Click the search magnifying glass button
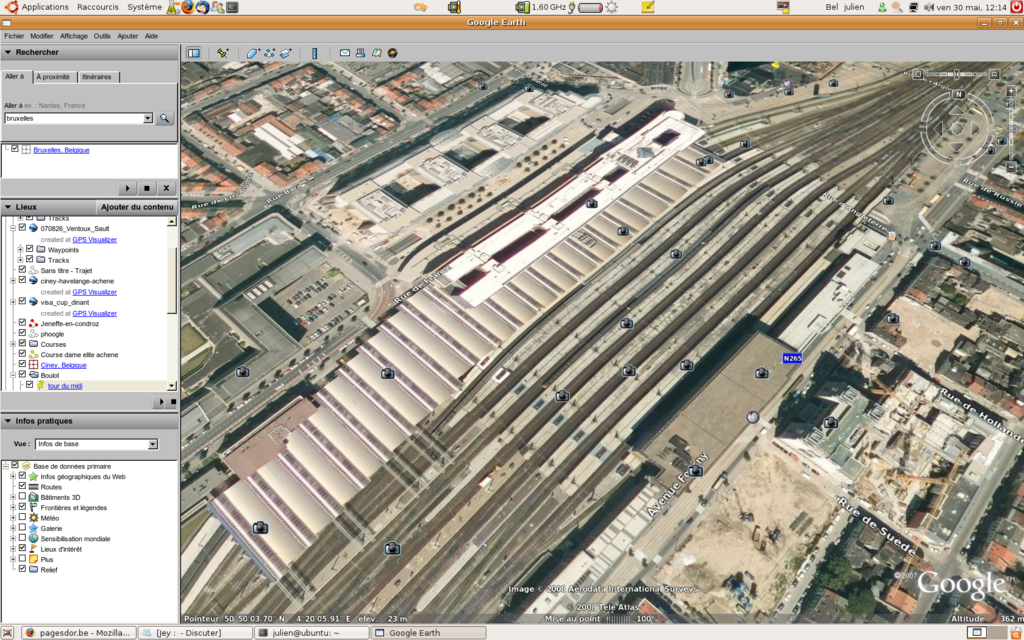 coord(164,118)
